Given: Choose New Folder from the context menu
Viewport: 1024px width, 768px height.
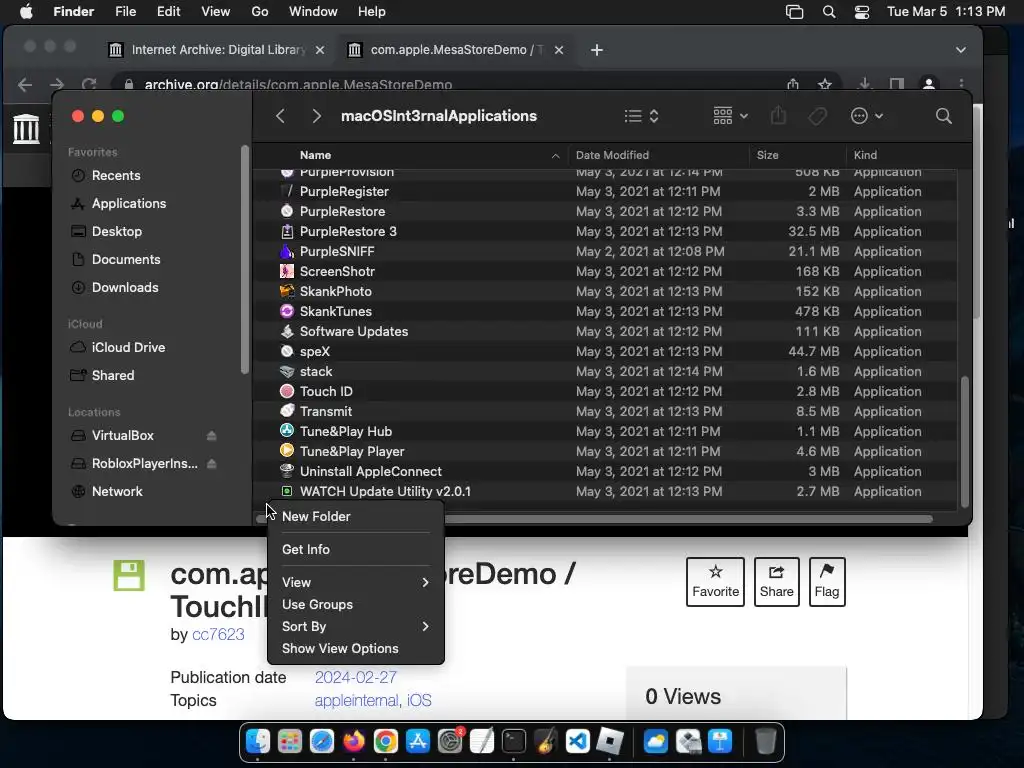Looking at the screenshot, I should click(356, 517).
